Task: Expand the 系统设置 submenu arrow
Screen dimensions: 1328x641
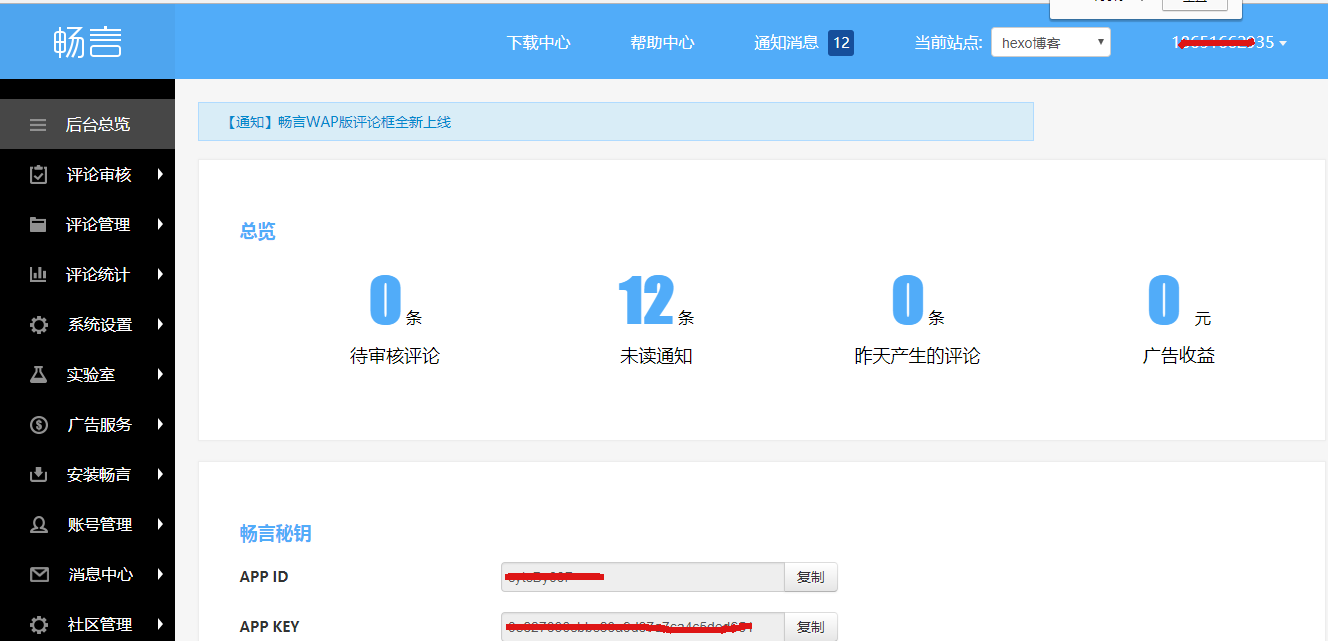Action: [x=160, y=325]
